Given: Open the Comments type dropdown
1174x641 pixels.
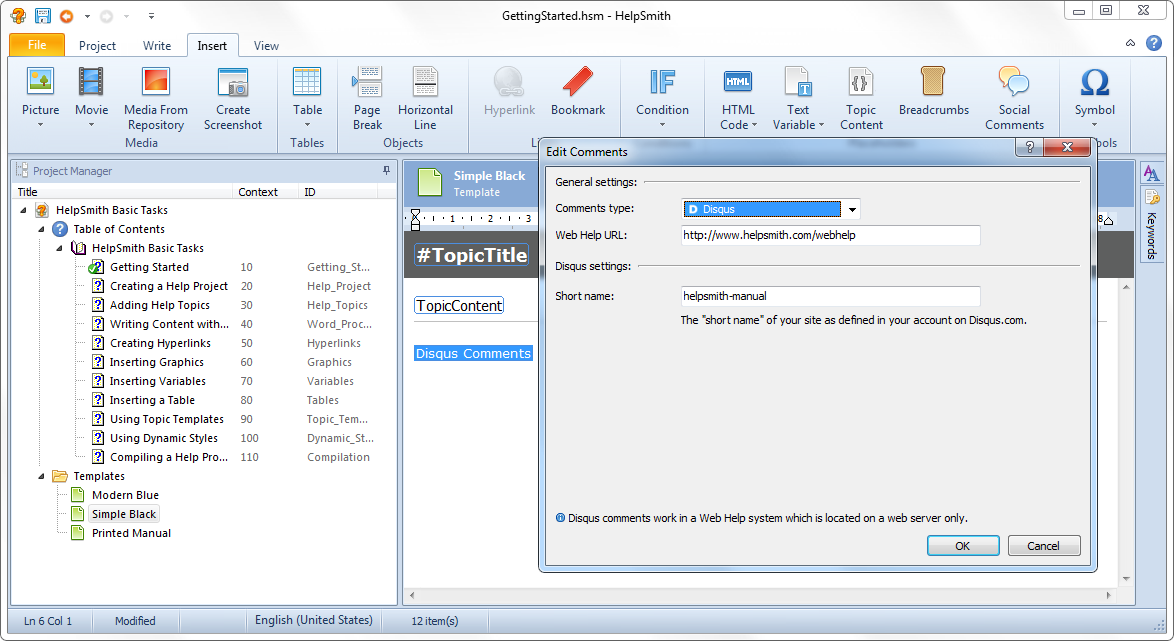Looking at the screenshot, I should [x=852, y=209].
